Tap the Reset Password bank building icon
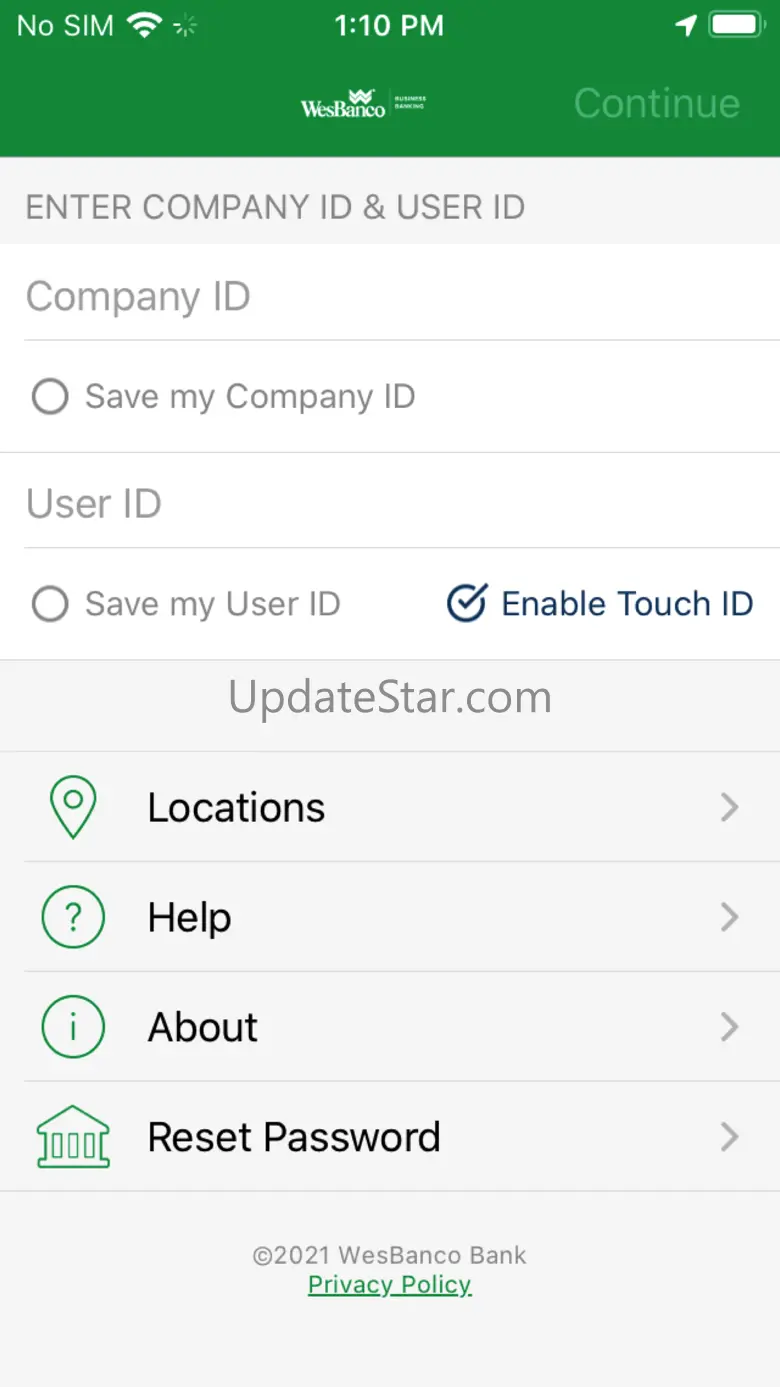Viewport: 780px width, 1387px height. [73, 1137]
